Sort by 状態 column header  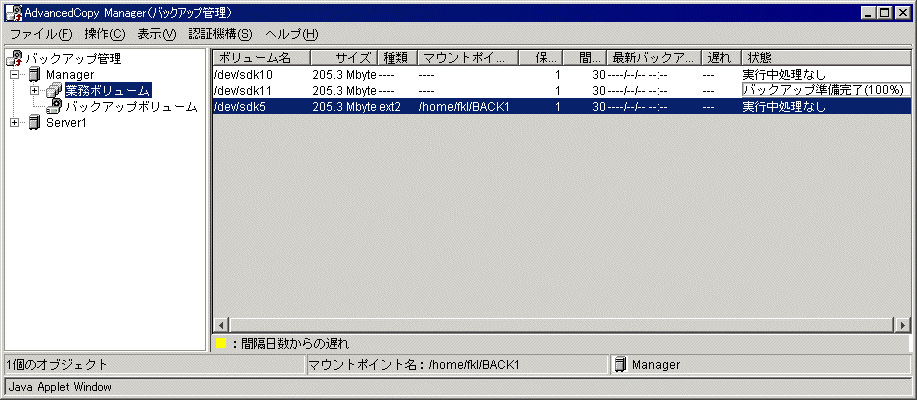[826, 57]
